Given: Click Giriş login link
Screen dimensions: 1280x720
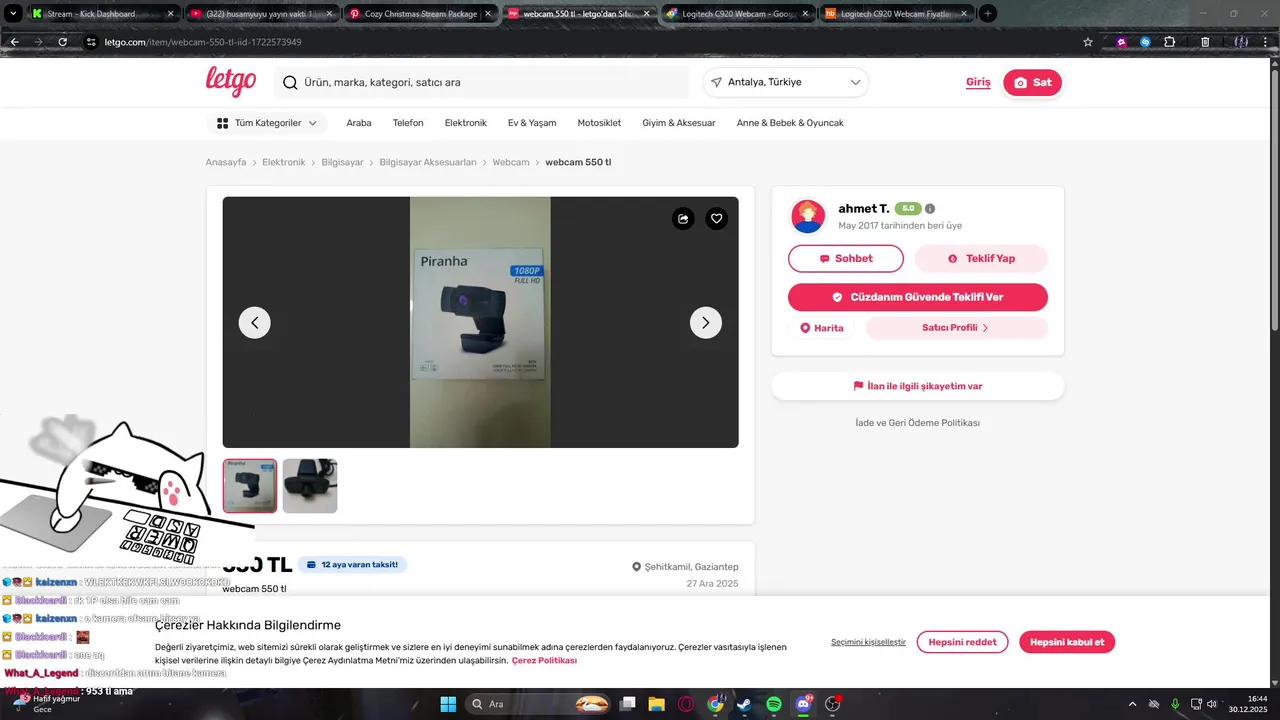Looking at the screenshot, I should pyautogui.click(x=978, y=82).
